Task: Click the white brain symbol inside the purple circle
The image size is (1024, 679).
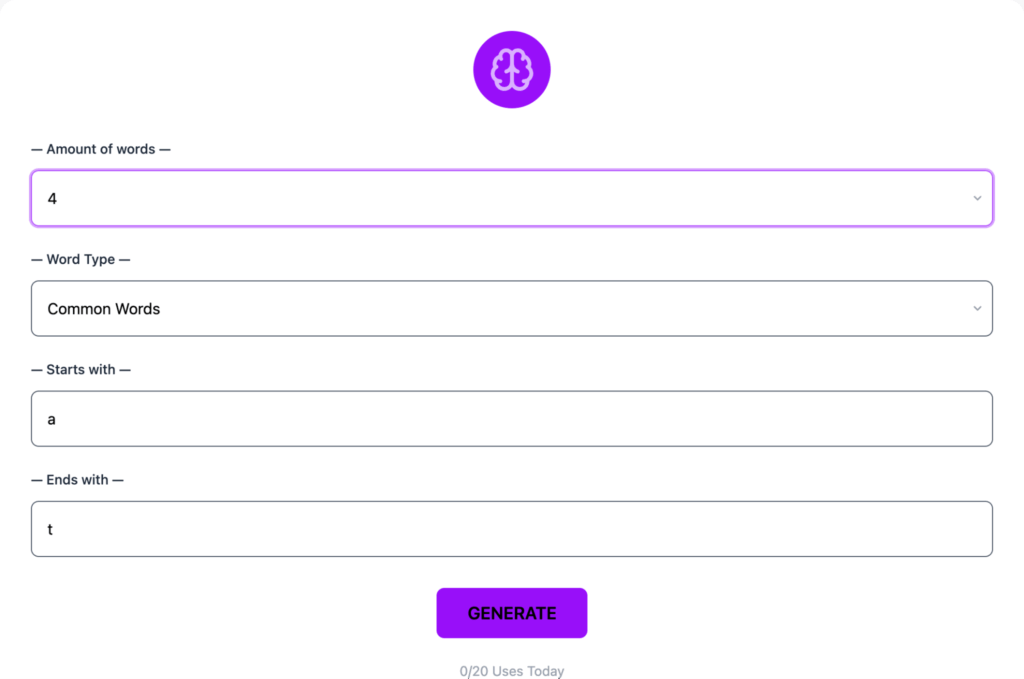Action: click(511, 70)
